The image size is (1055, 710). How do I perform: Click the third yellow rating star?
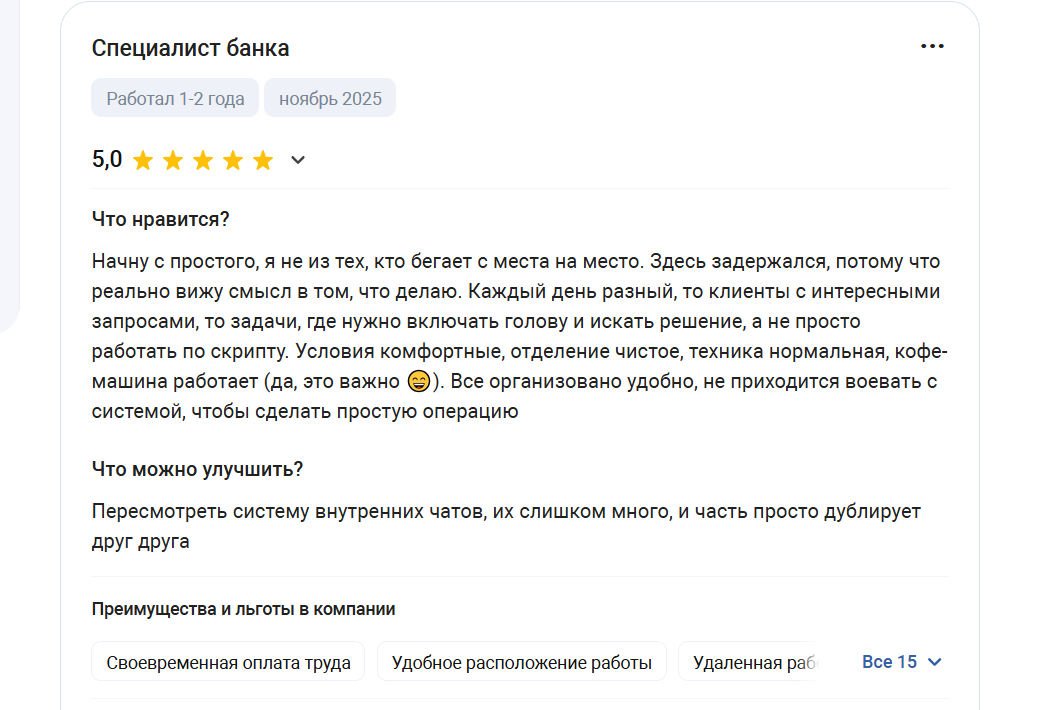click(203, 161)
